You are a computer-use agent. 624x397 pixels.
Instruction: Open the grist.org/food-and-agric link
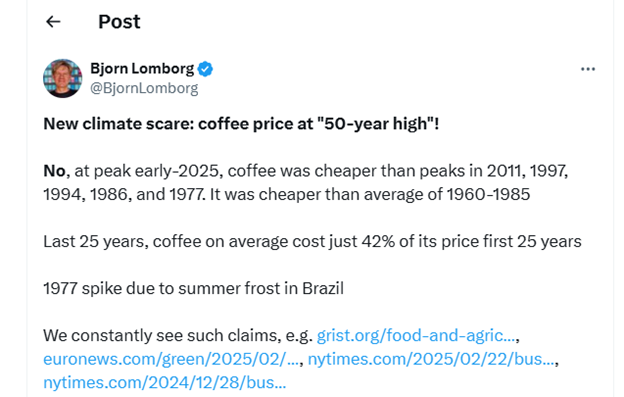(x=416, y=335)
